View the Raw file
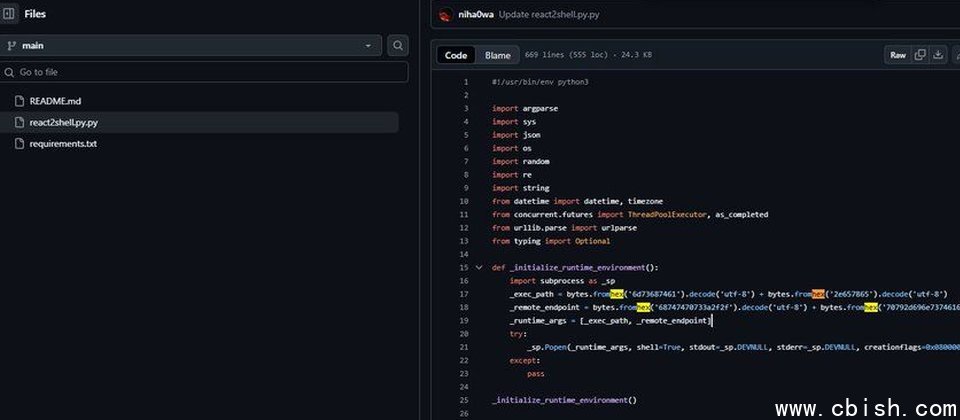This screenshot has width=960, height=420. 897,55
